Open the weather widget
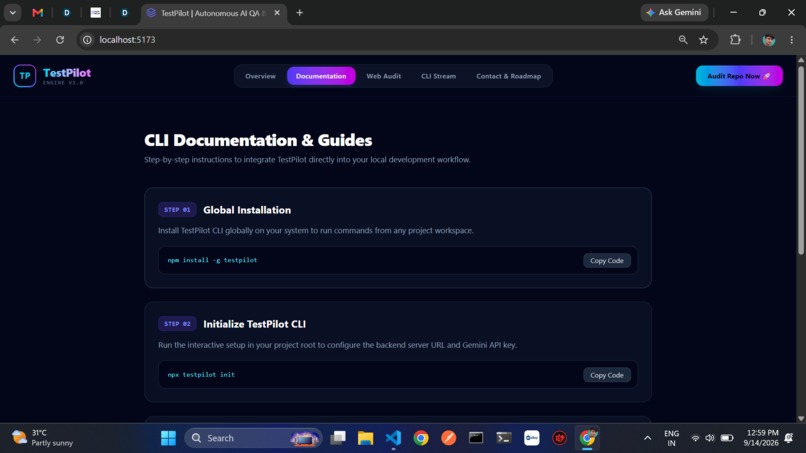The width and height of the screenshot is (806, 453). (43, 438)
